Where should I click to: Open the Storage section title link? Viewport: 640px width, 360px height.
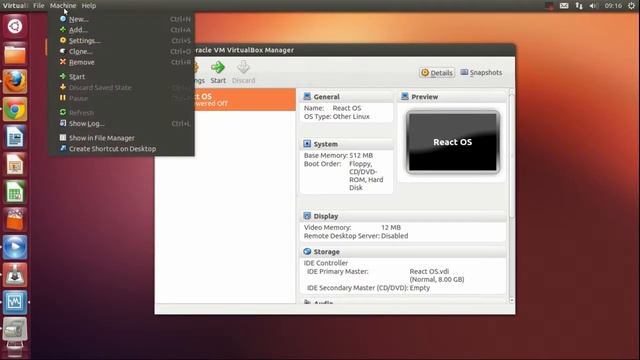pyautogui.click(x=327, y=252)
